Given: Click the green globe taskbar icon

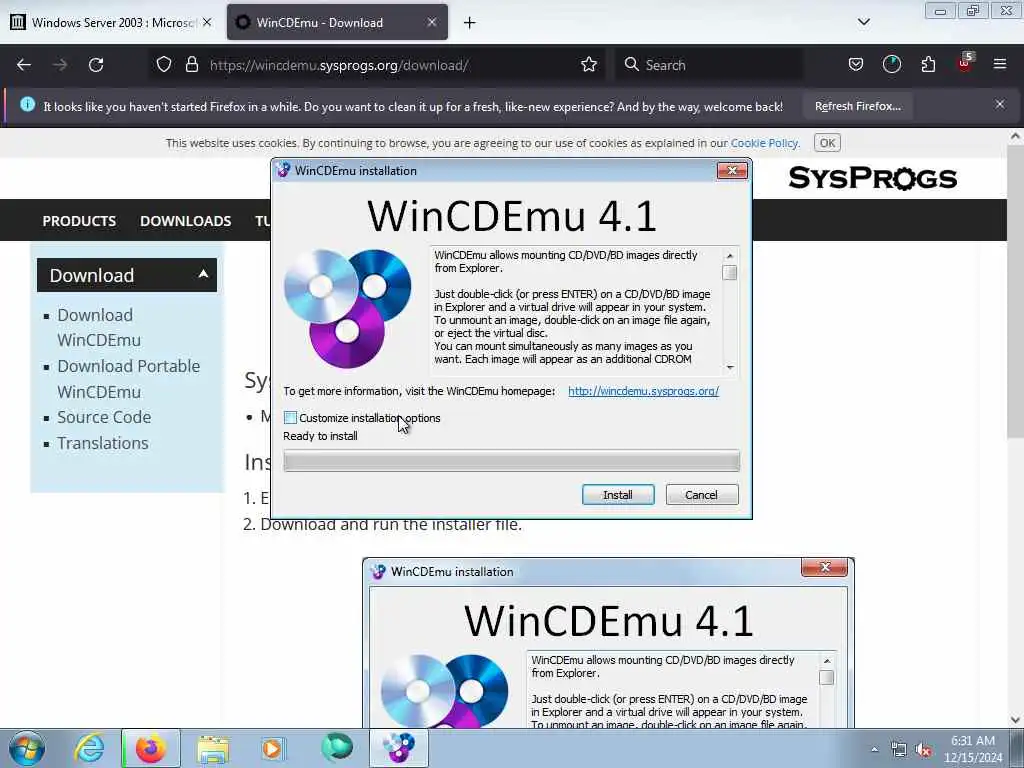Looking at the screenshot, I should pos(336,748).
